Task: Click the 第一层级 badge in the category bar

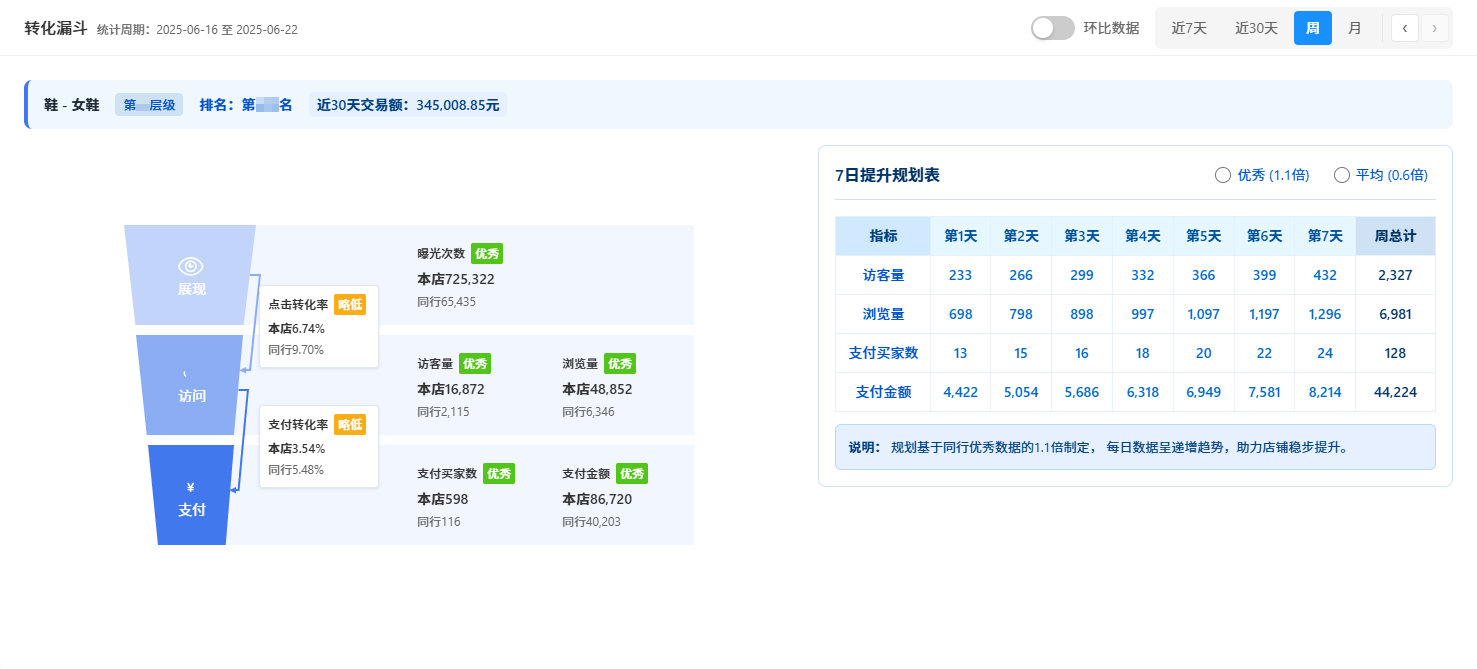Action: (x=148, y=104)
